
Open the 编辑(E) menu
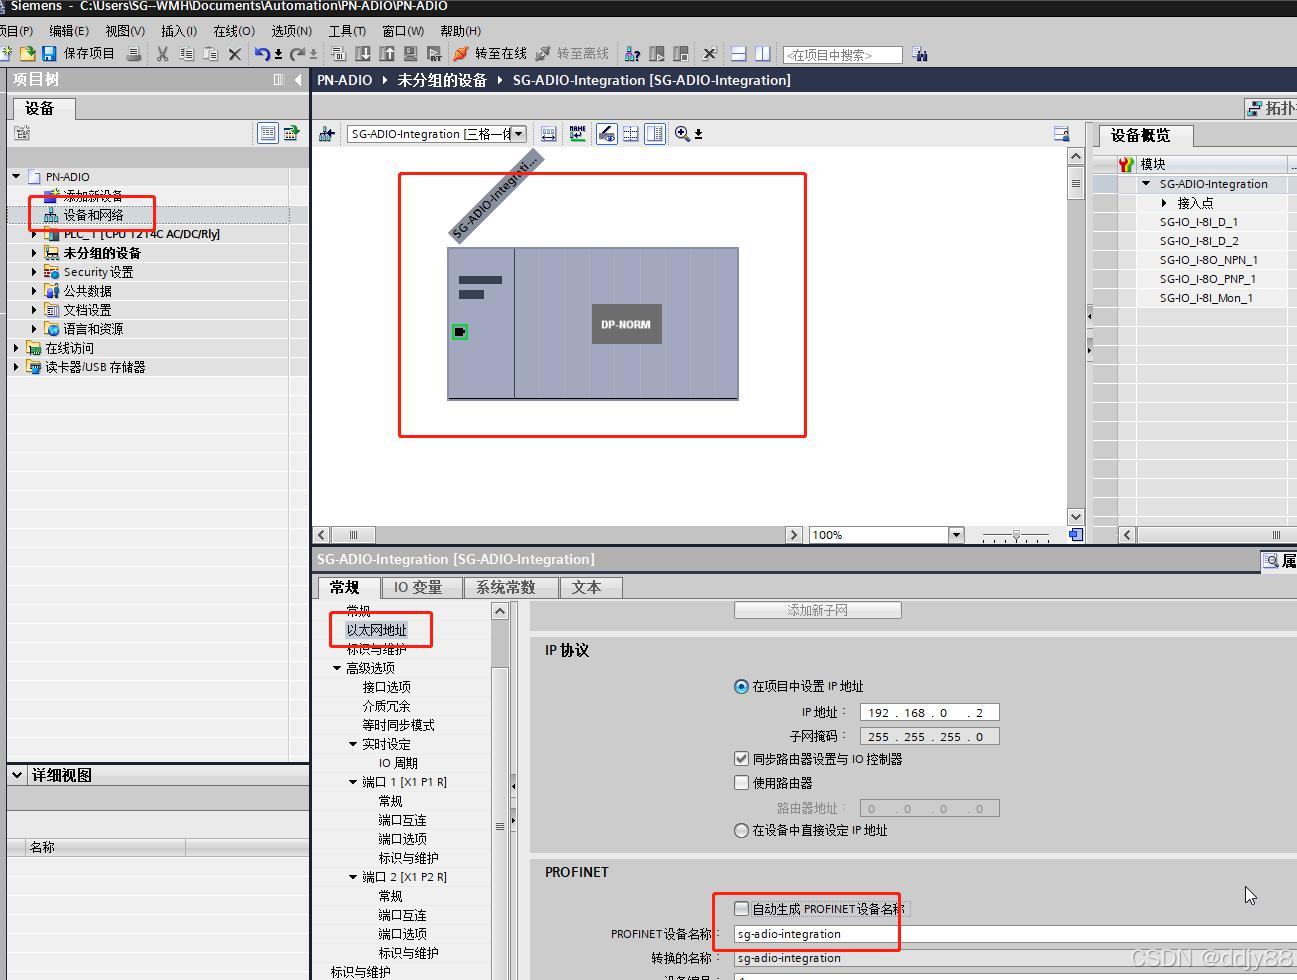pos(69,31)
